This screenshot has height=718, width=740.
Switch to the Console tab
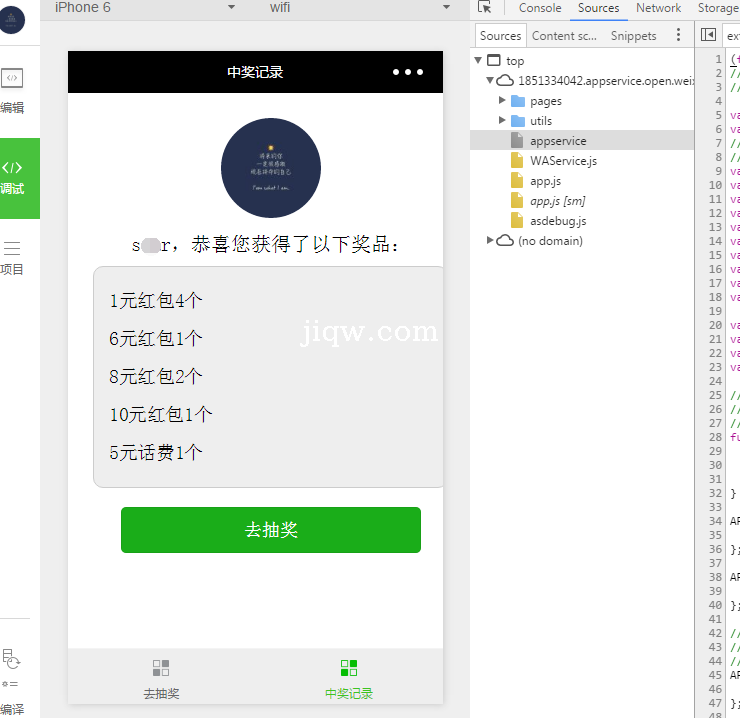pyautogui.click(x=540, y=8)
